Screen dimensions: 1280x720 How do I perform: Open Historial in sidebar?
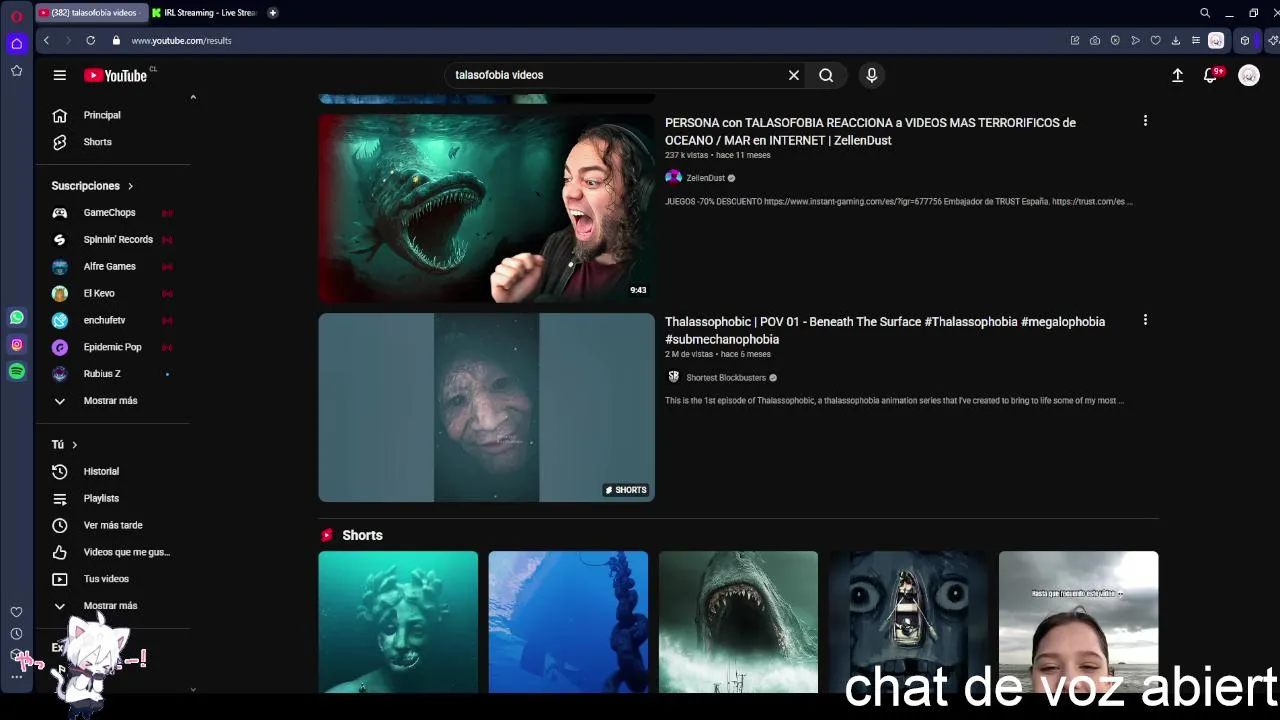pyautogui.click(x=101, y=472)
